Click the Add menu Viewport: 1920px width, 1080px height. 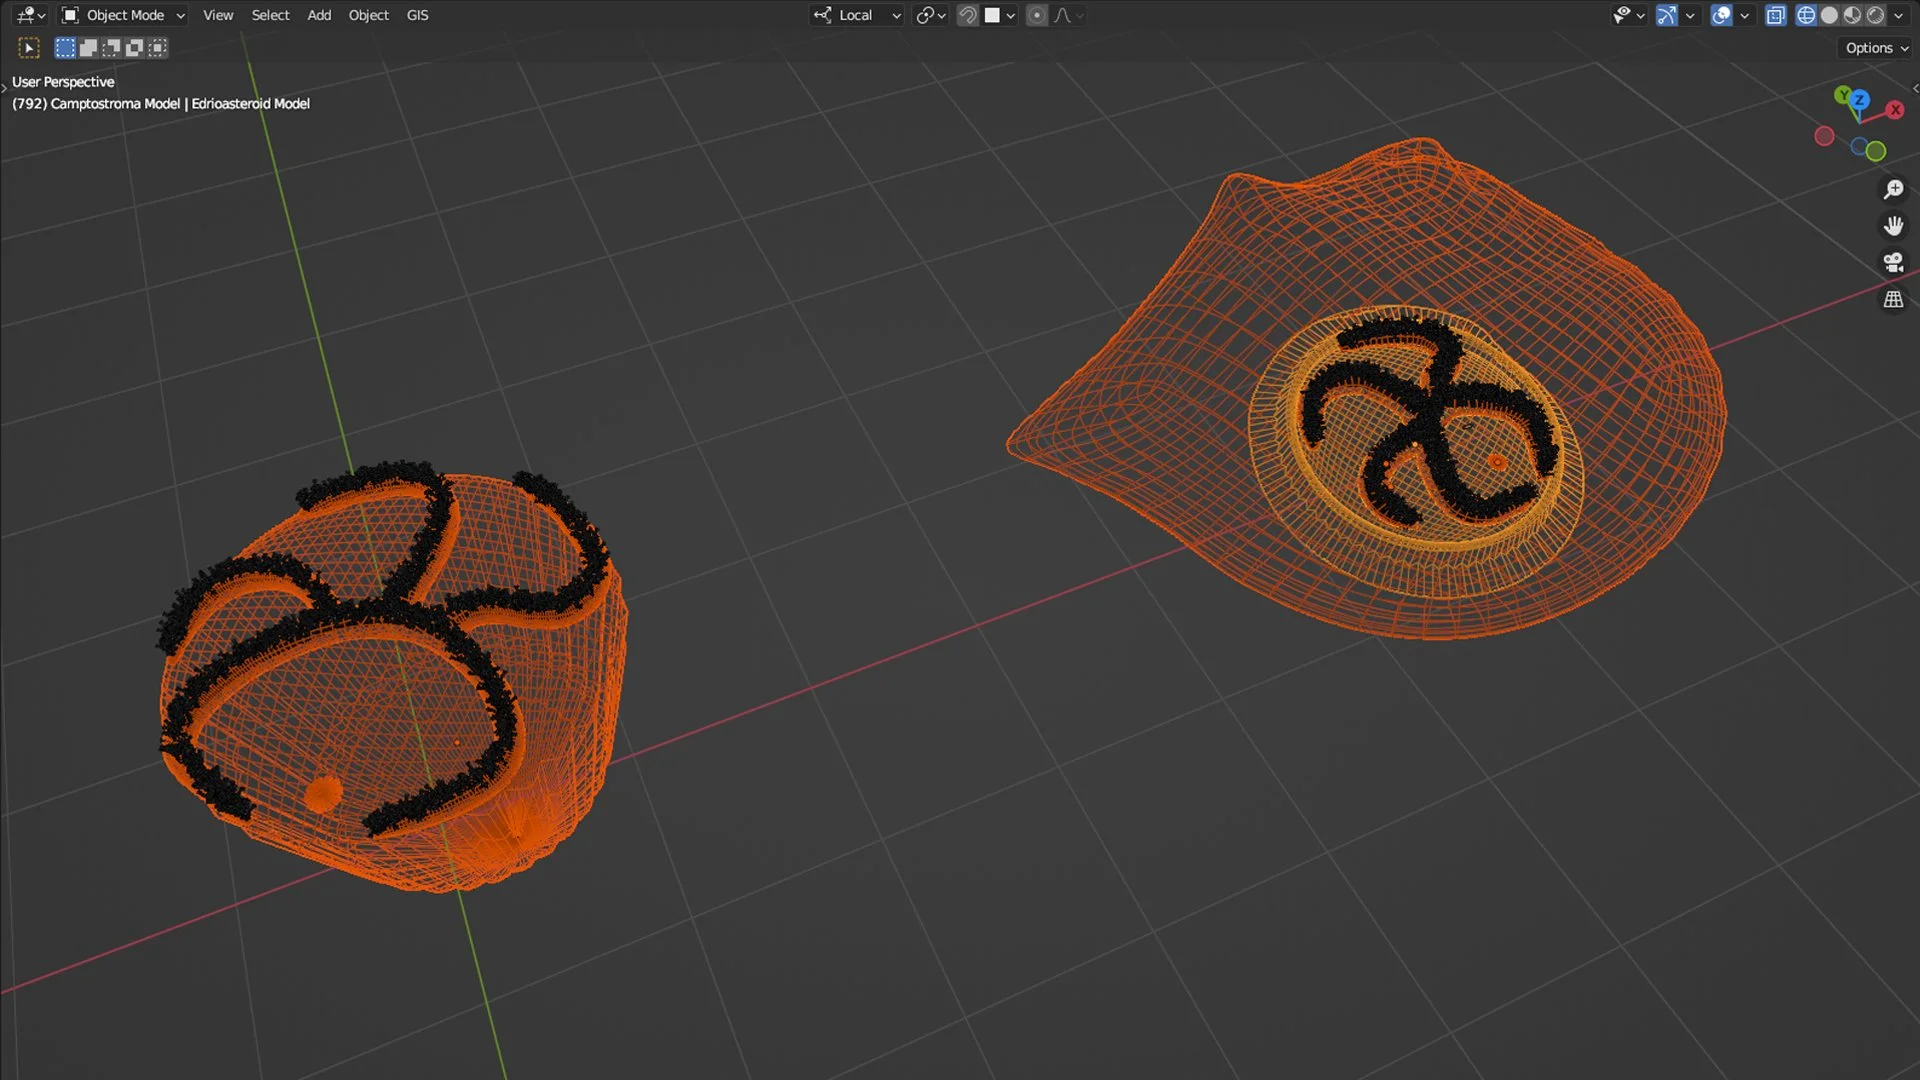click(x=319, y=15)
